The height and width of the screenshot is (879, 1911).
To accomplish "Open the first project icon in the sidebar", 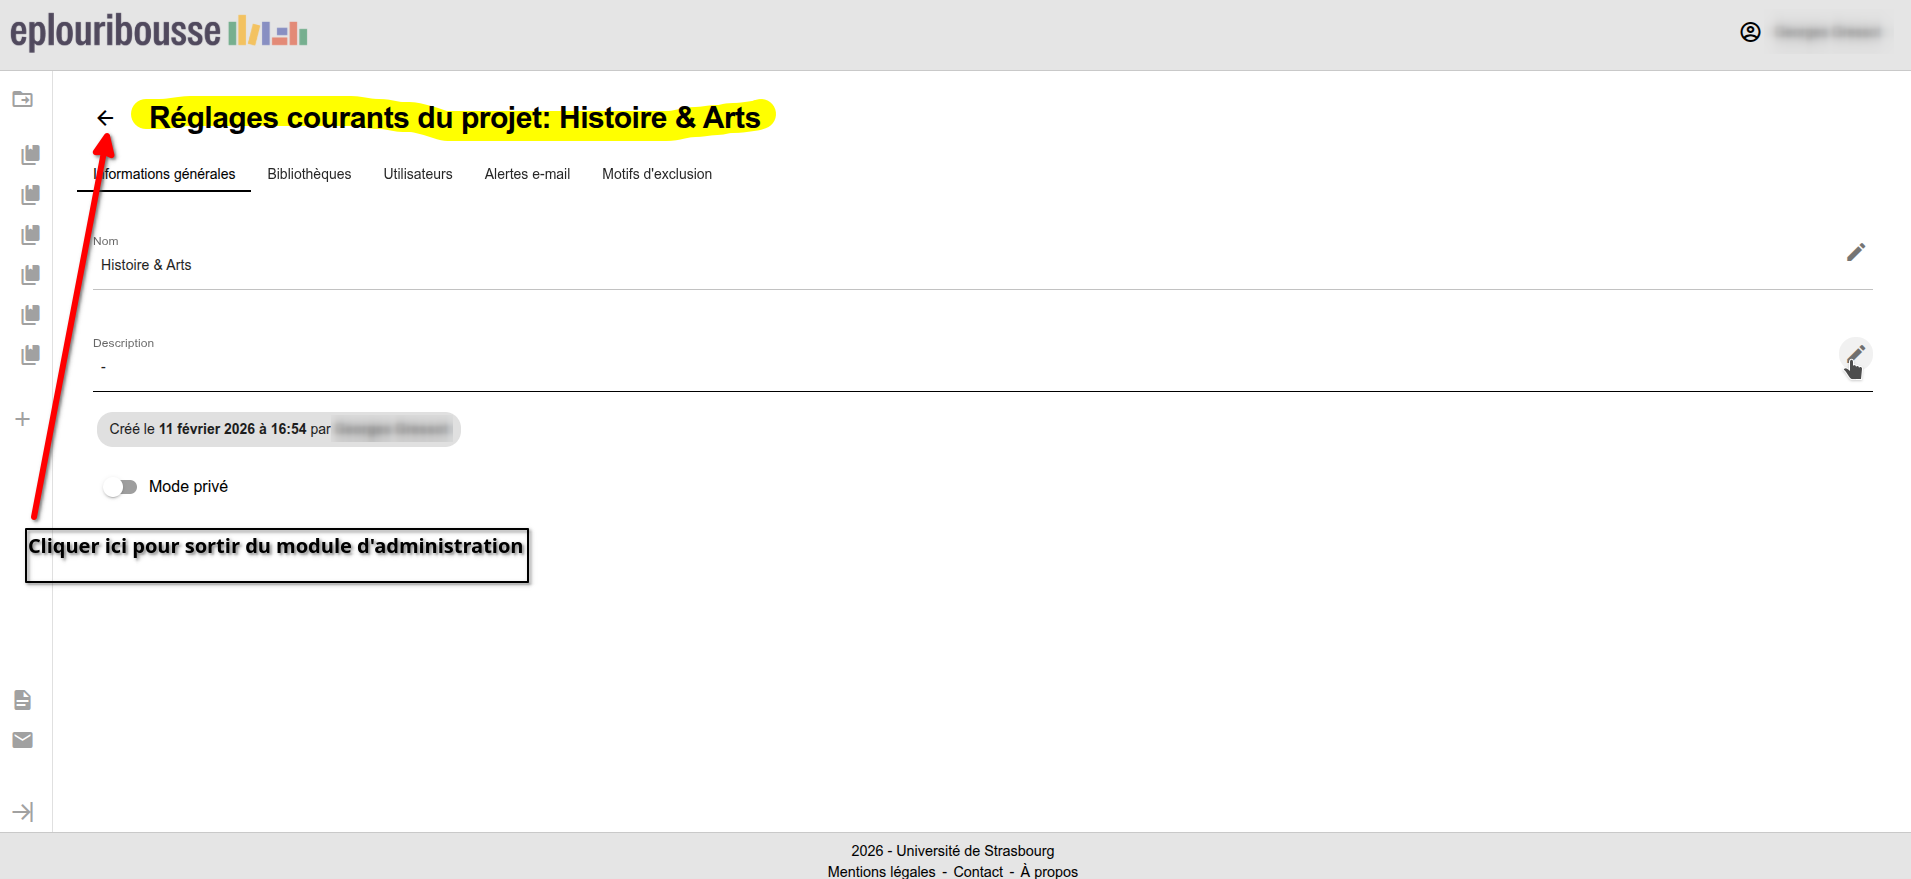I will tap(31, 154).
